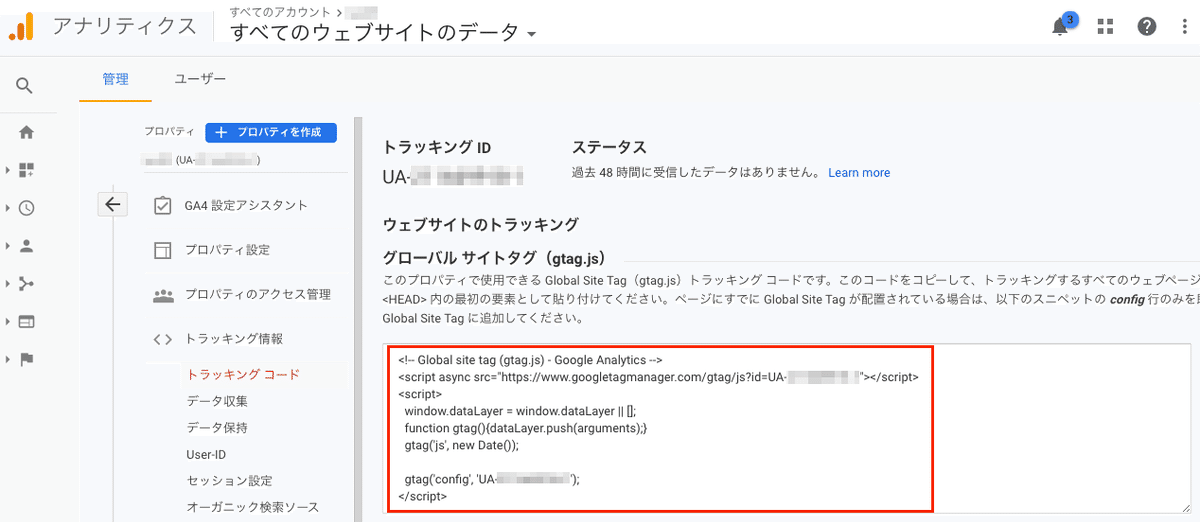1200x522 pixels.
Task: Click the グローバル サイトタグ（gtag.js） heading
Action: point(494,258)
